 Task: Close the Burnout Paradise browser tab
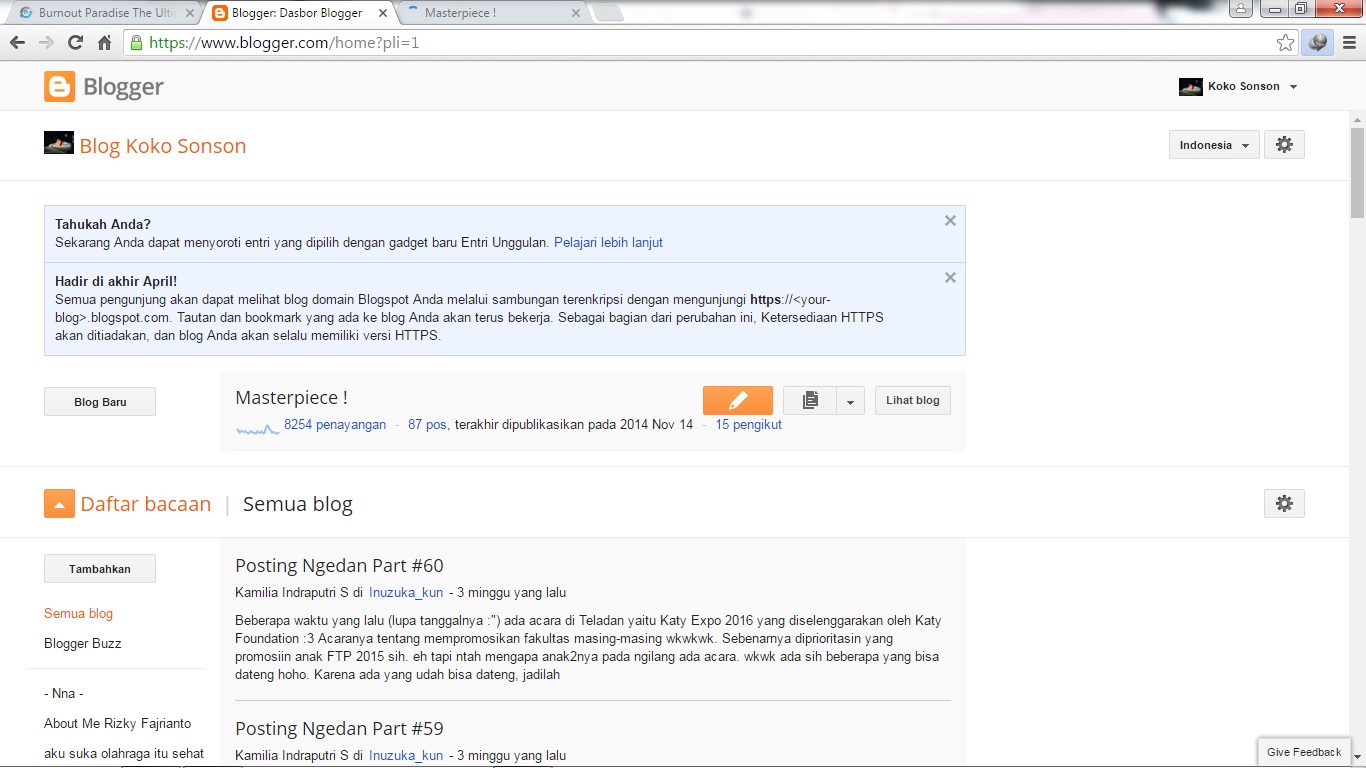[x=190, y=13]
